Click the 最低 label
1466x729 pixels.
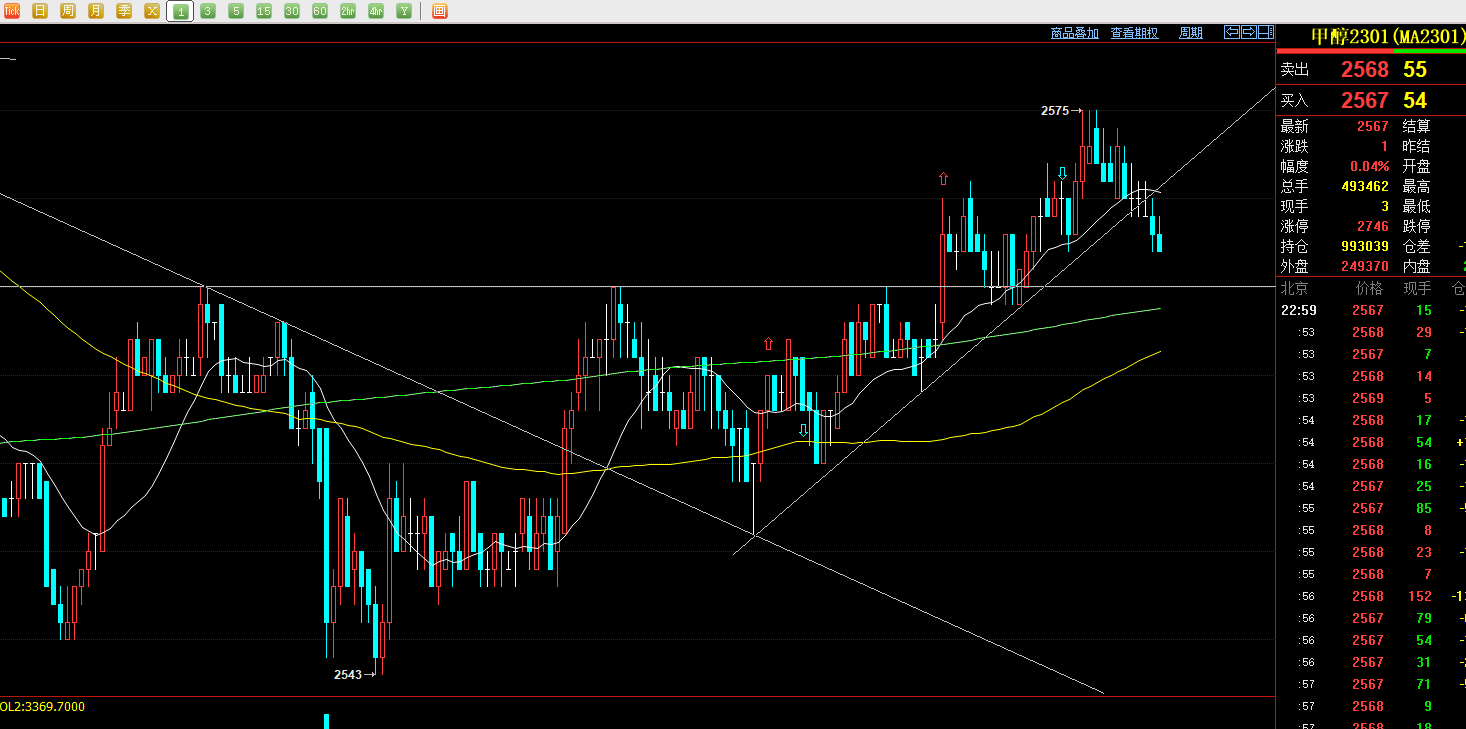coord(1416,206)
